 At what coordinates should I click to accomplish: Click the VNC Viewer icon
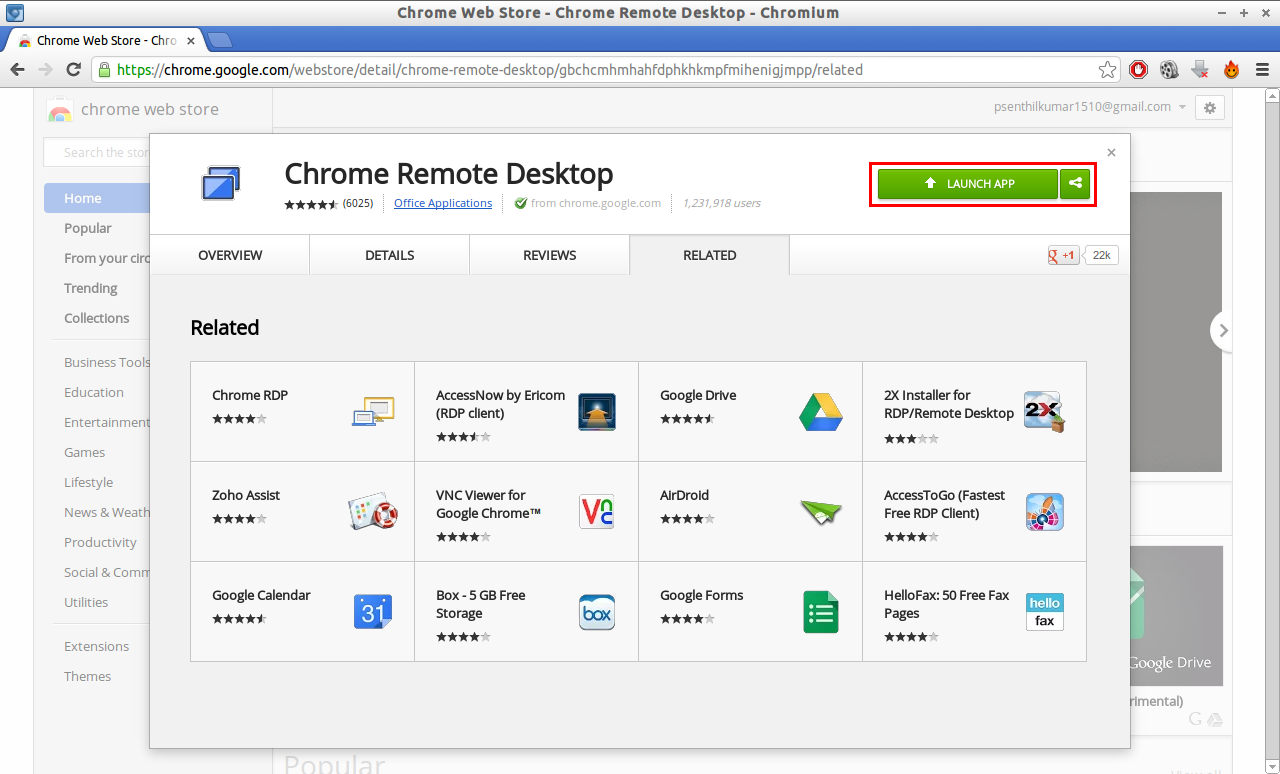coord(597,512)
